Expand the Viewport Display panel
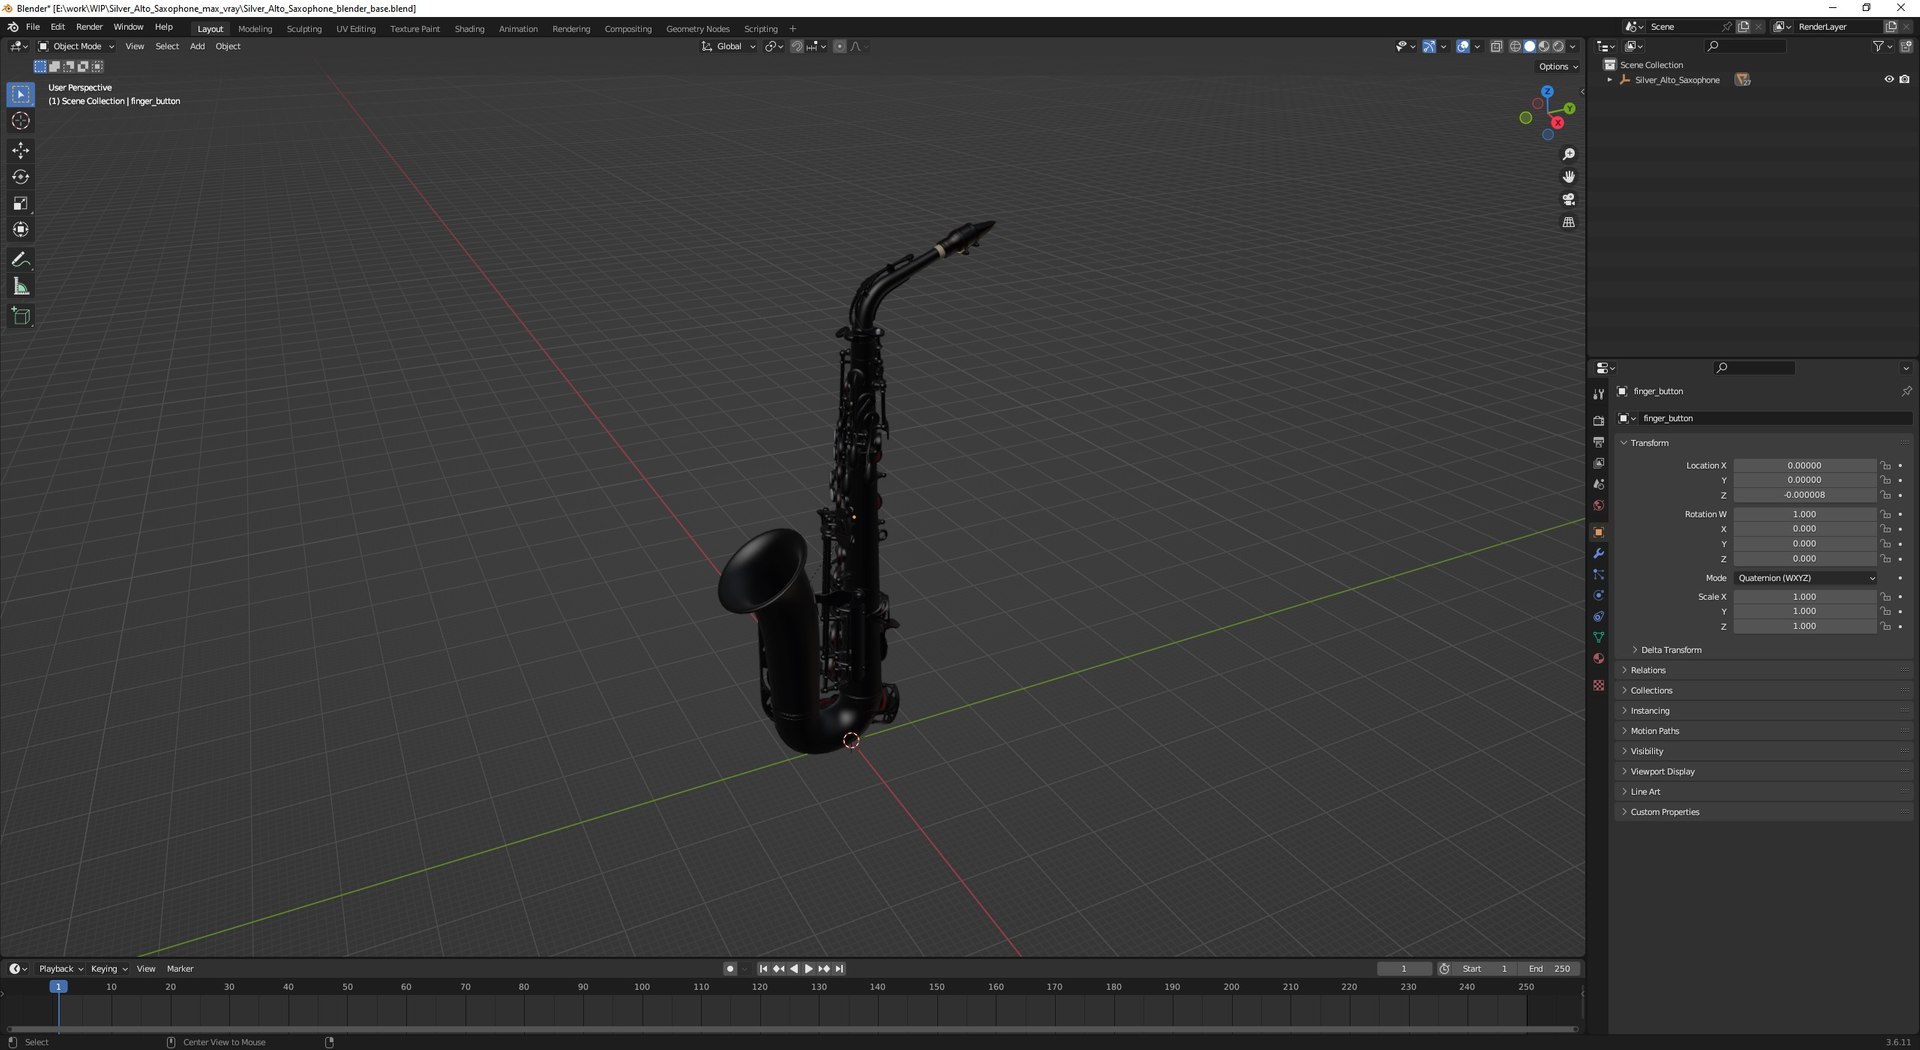This screenshot has width=1920, height=1050. 1662,772
